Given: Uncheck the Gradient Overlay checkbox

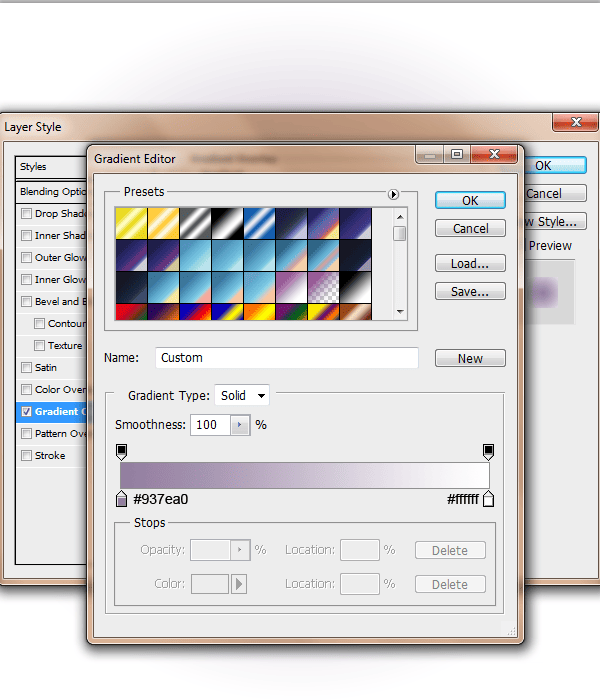Looking at the screenshot, I should click(x=26, y=411).
